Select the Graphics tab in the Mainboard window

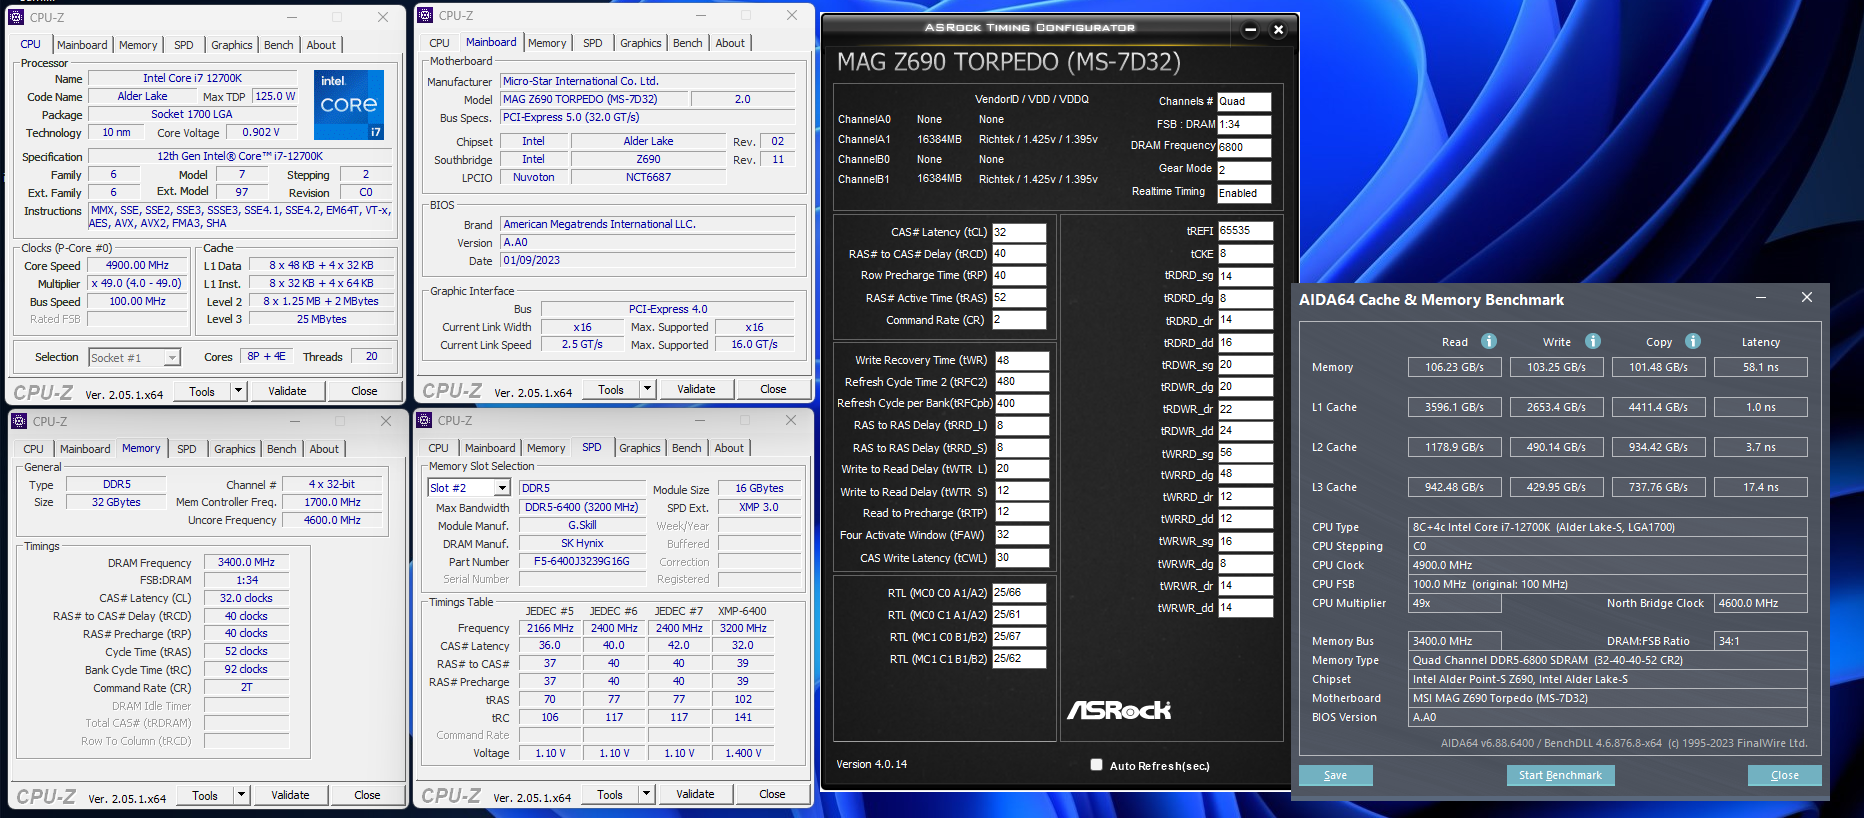tap(641, 43)
